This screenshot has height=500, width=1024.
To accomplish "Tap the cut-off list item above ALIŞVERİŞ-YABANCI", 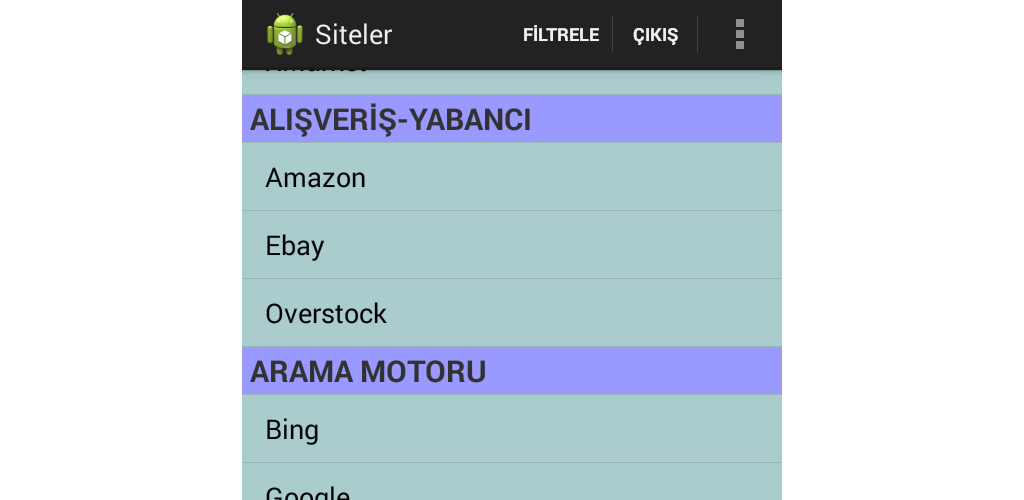I will tap(511, 80).
